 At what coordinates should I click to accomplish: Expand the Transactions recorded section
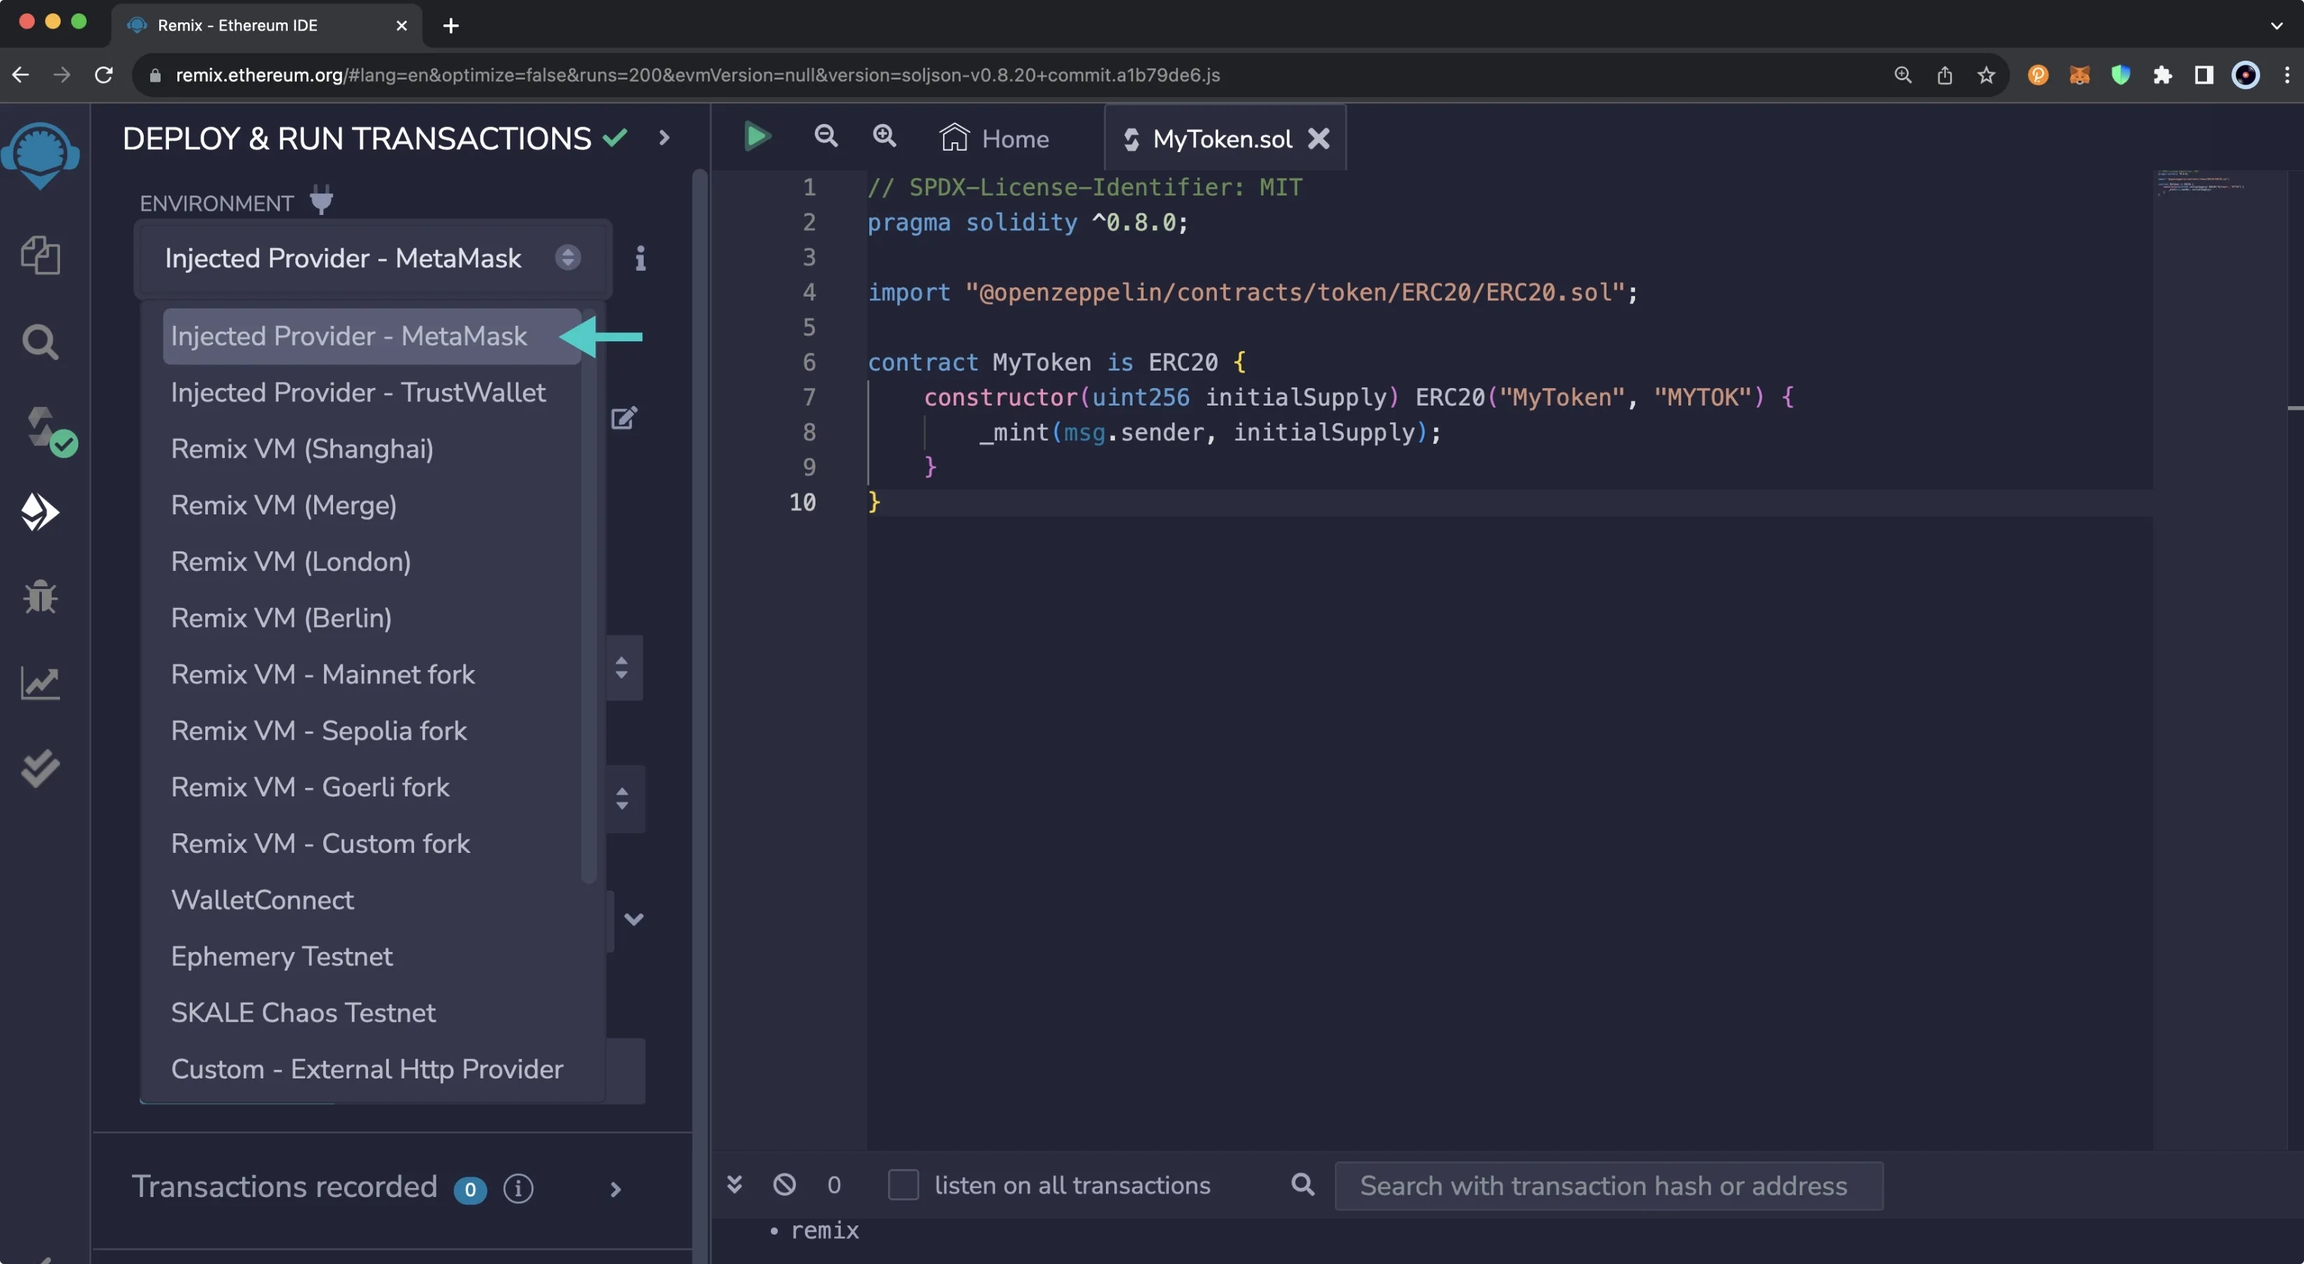615,1189
